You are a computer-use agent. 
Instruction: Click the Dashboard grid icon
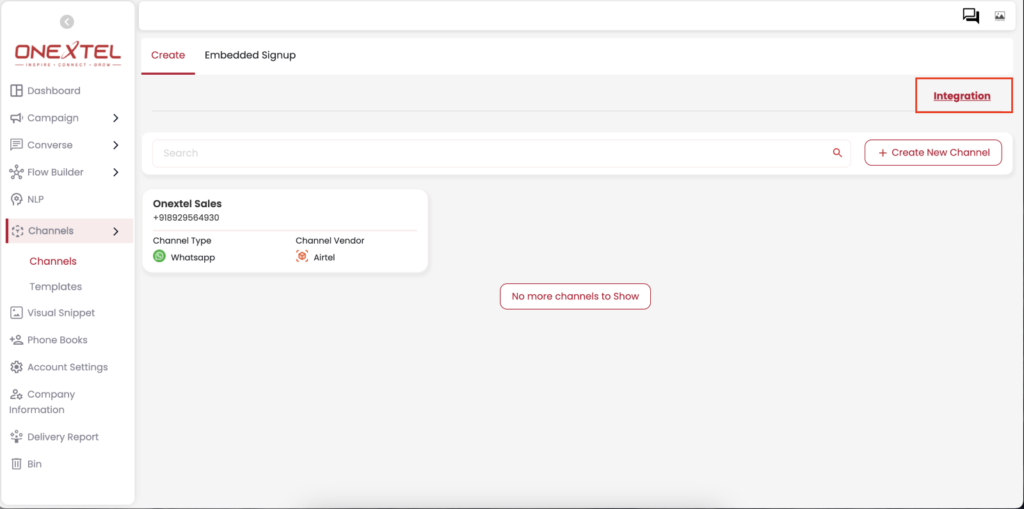tap(16, 91)
